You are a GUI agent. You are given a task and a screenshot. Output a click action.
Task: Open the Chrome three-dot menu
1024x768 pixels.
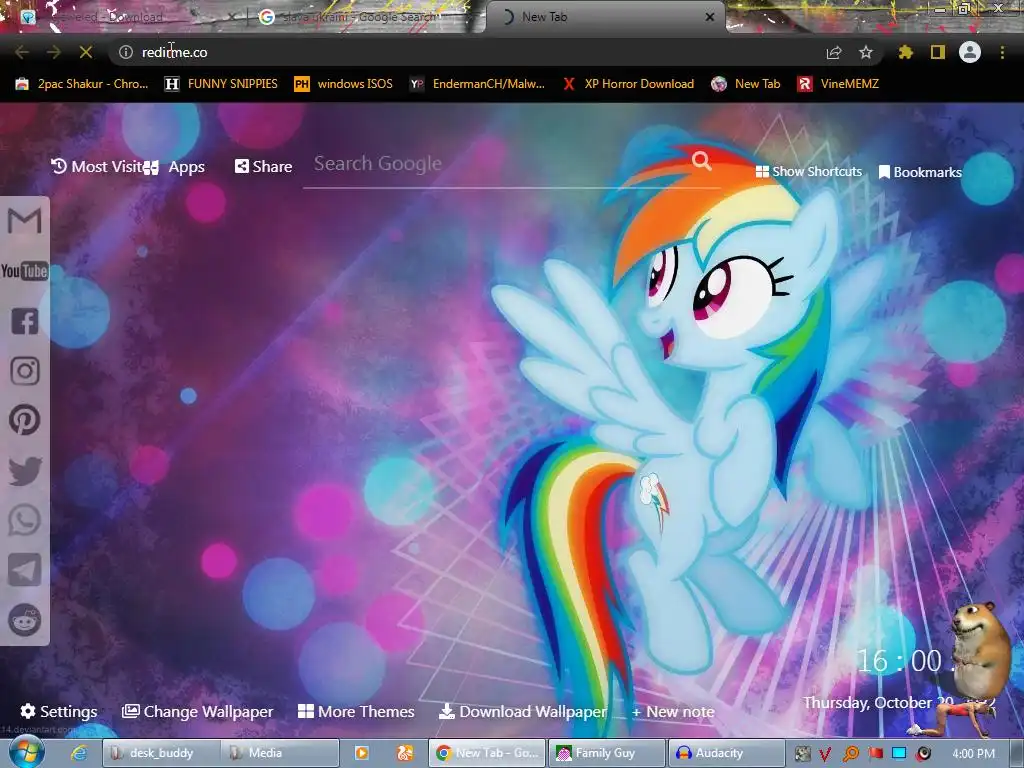pos(1002,52)
